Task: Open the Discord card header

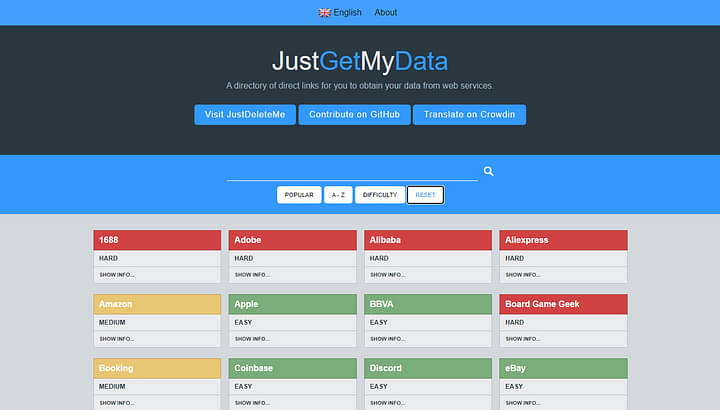Action: [x=428, y=368]
